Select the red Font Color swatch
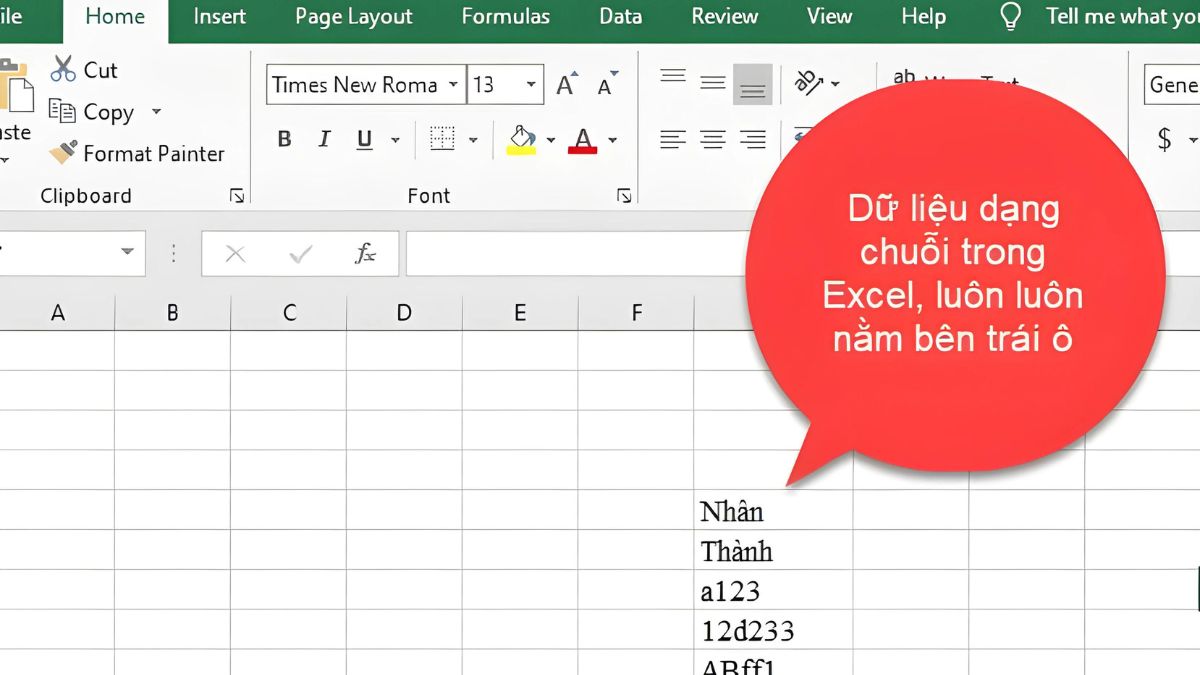Viewport: 1200px width, 675px height. [x=583, y=139]
